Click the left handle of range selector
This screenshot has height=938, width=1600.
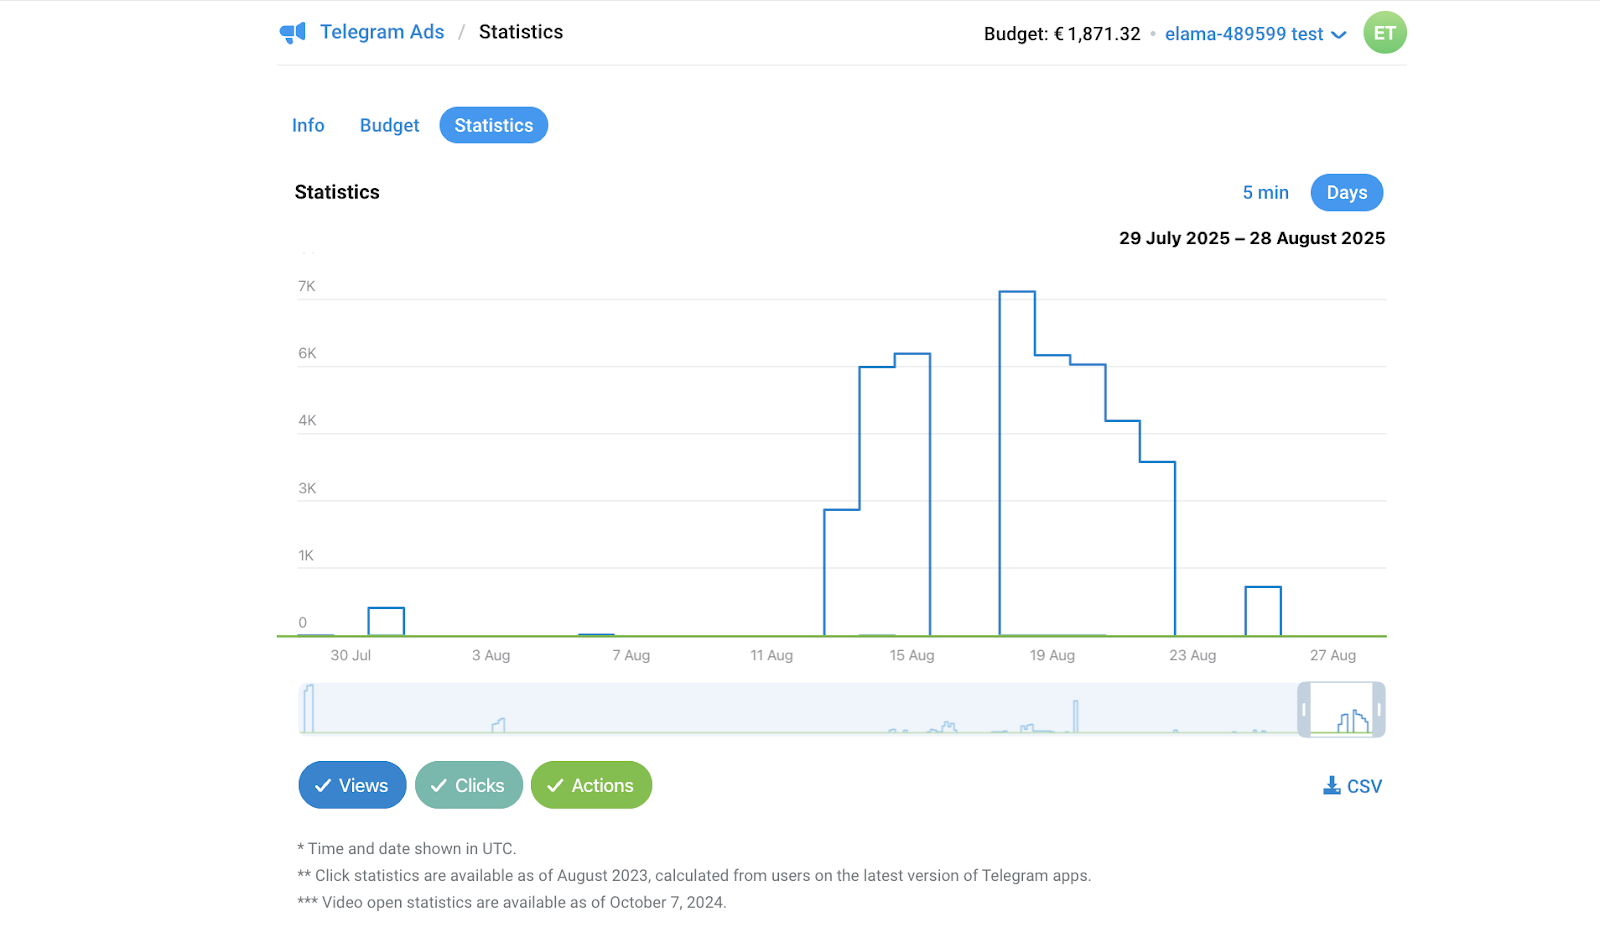(x=1304, y=710)
